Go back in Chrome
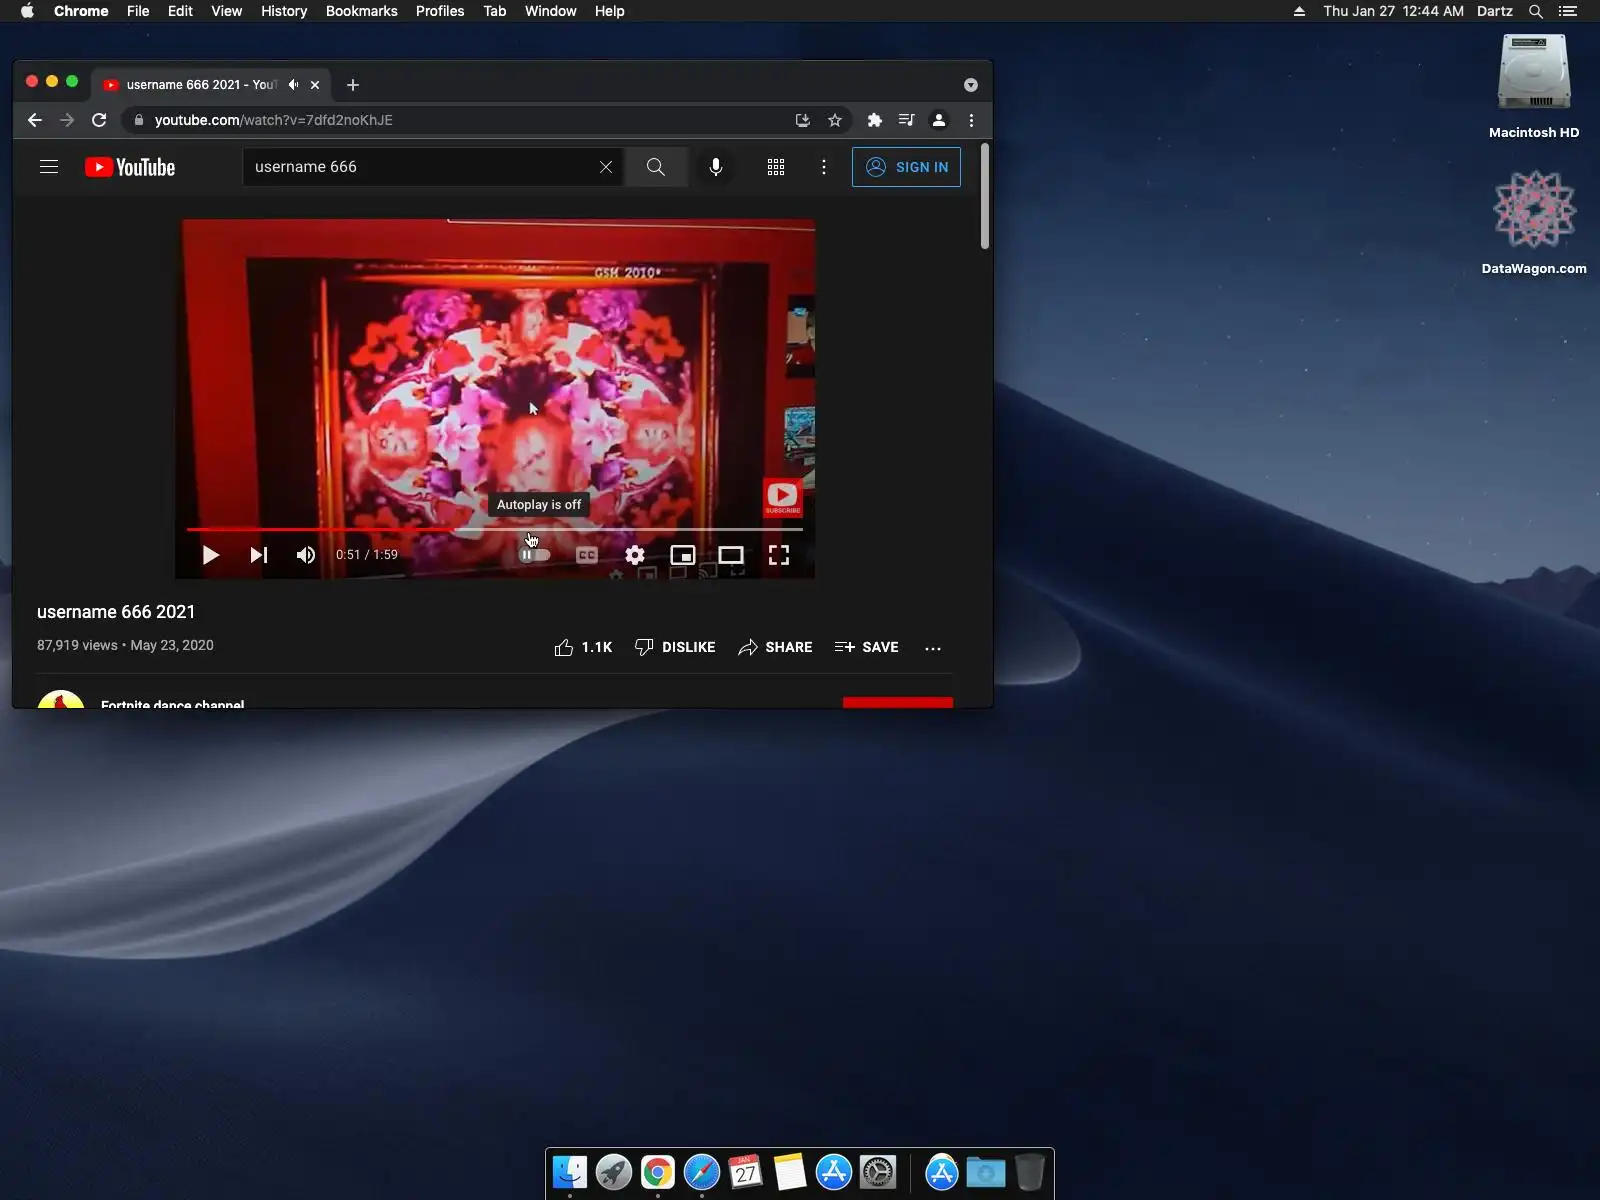1600x1200 pixels. [35, 120]
